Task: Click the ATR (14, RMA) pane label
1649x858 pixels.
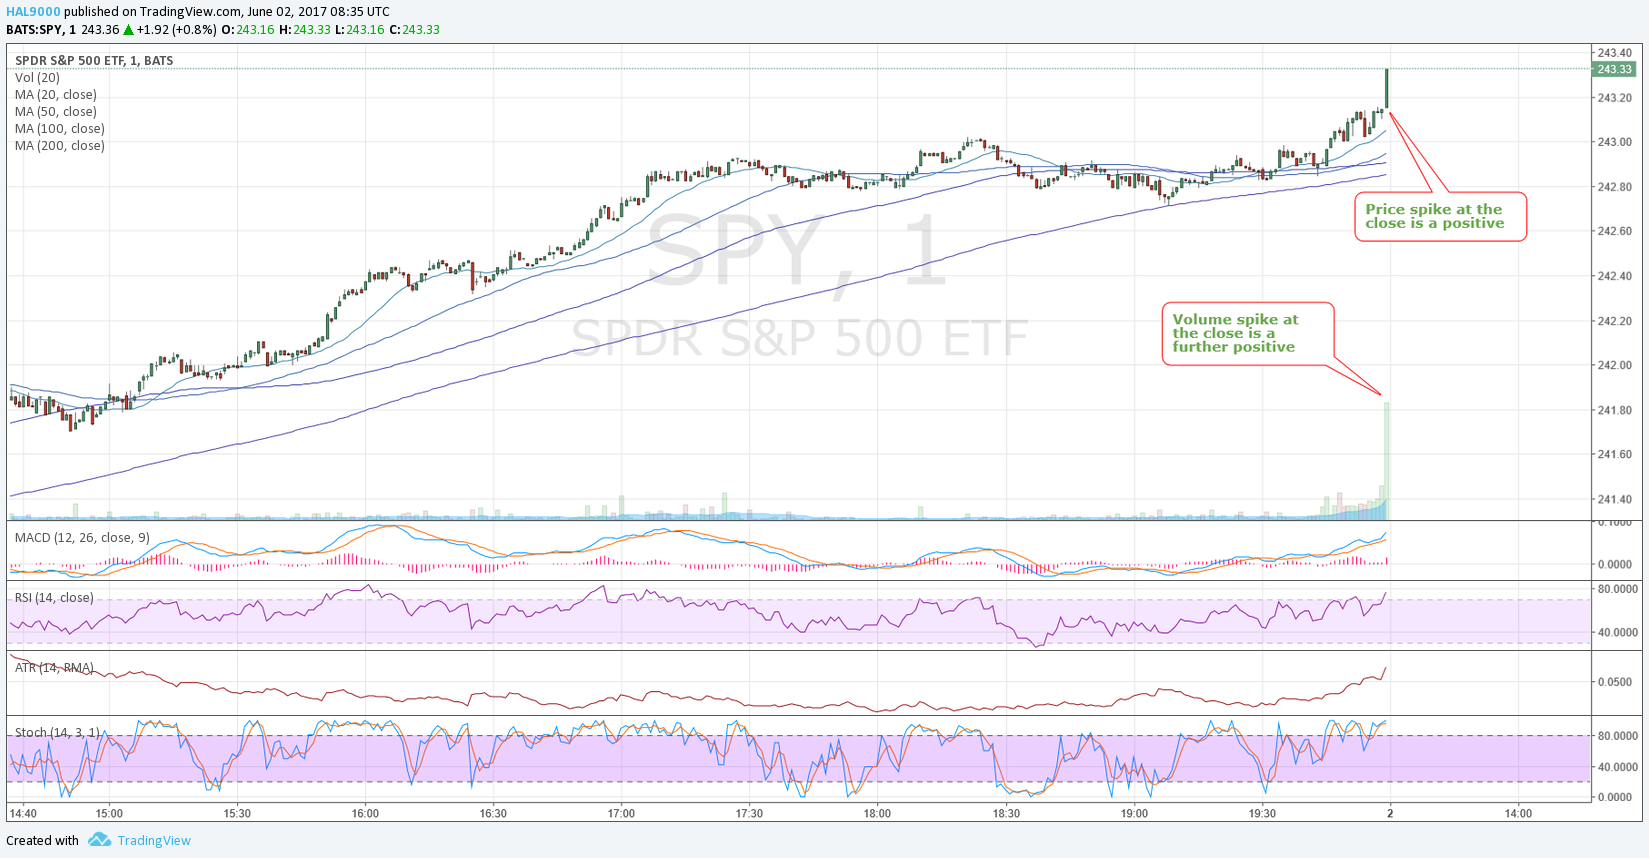Action: click(54, 667)
